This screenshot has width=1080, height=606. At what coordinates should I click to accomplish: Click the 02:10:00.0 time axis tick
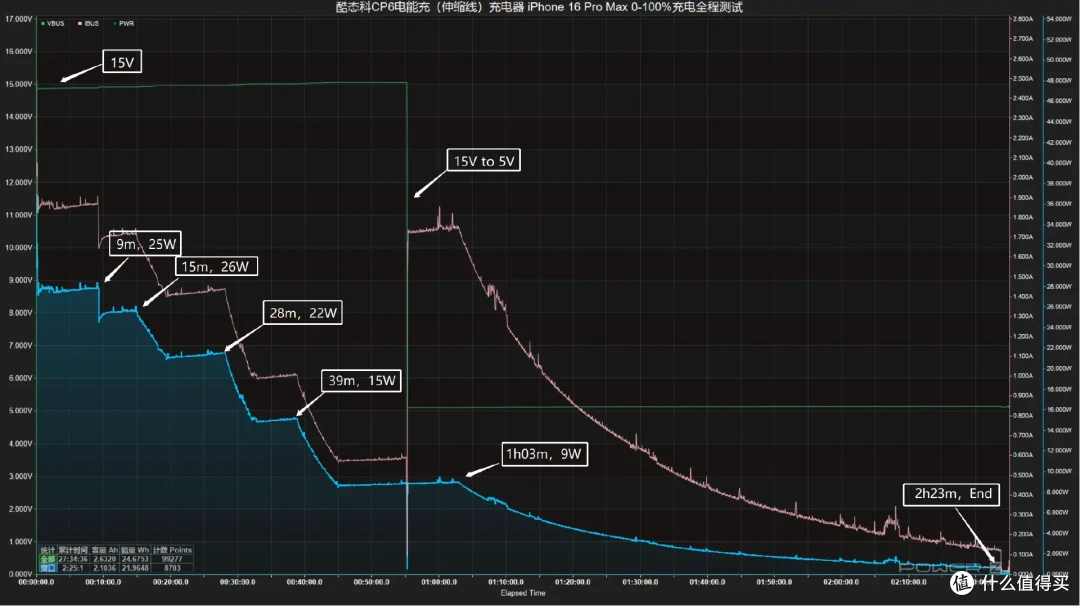[x=908, y=582]
